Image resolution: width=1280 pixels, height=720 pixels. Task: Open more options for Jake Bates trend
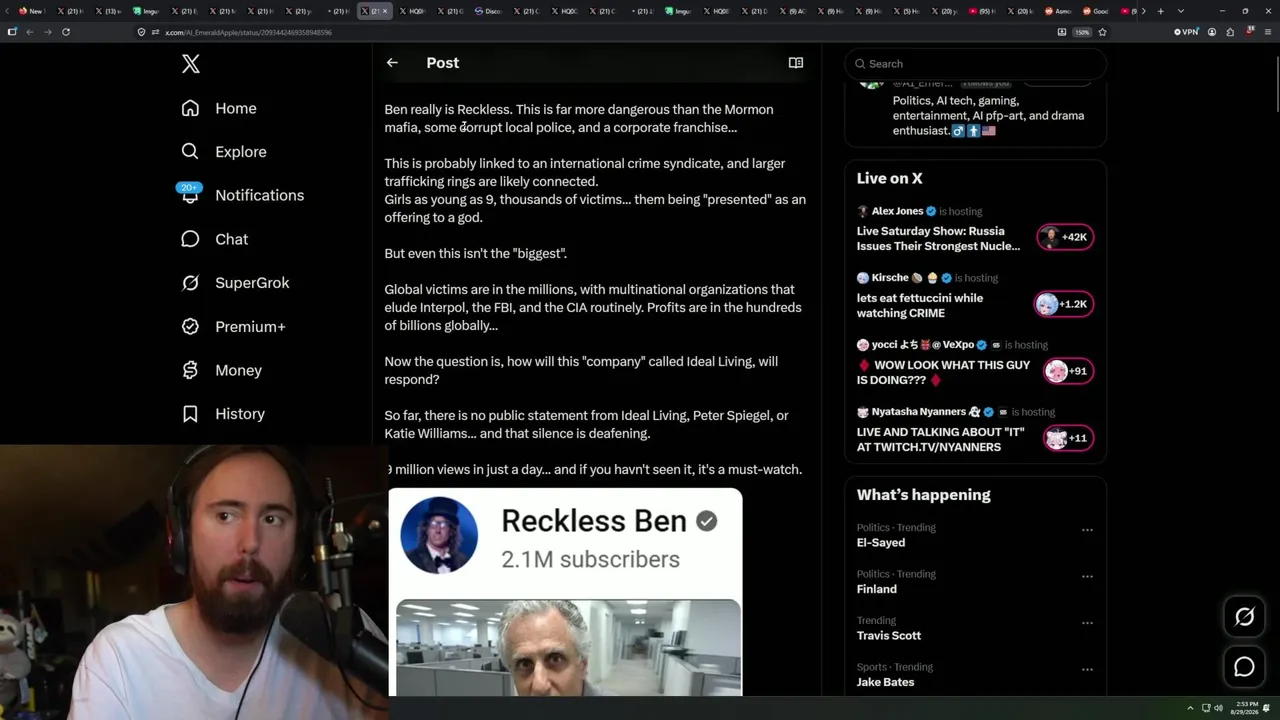coord(1087,670)
